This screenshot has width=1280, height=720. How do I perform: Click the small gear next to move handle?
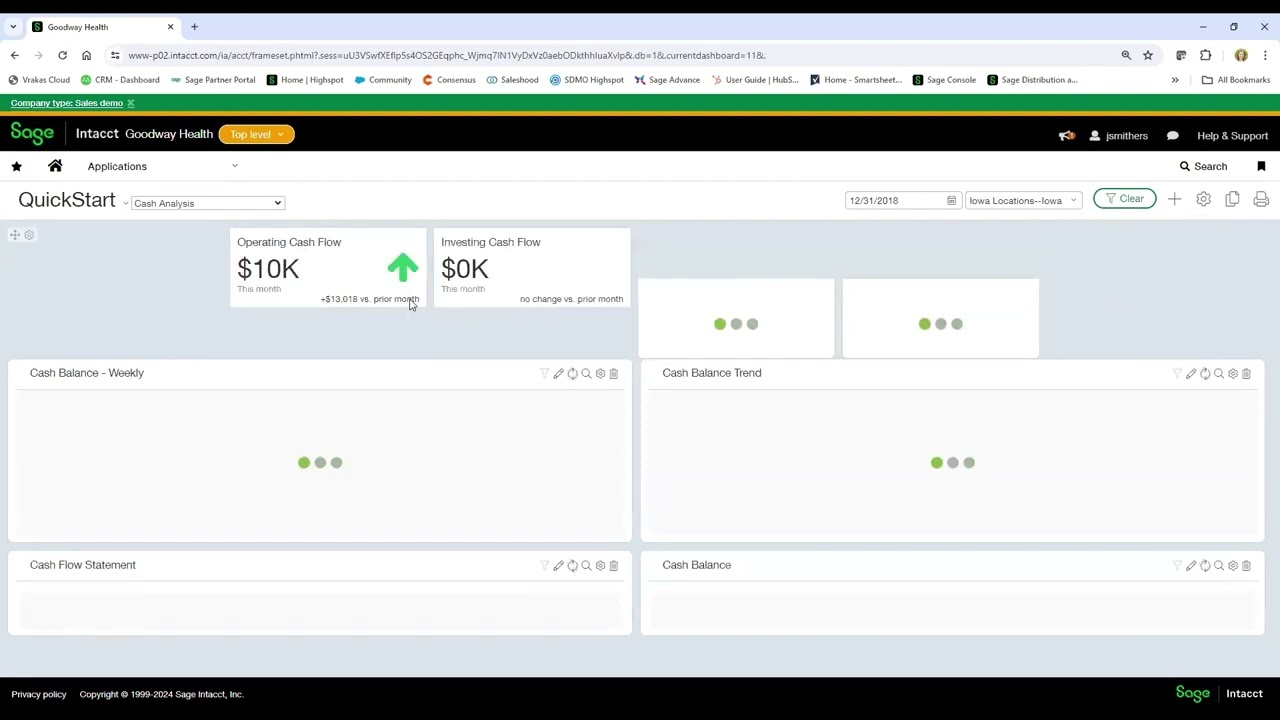coord(29,235)
